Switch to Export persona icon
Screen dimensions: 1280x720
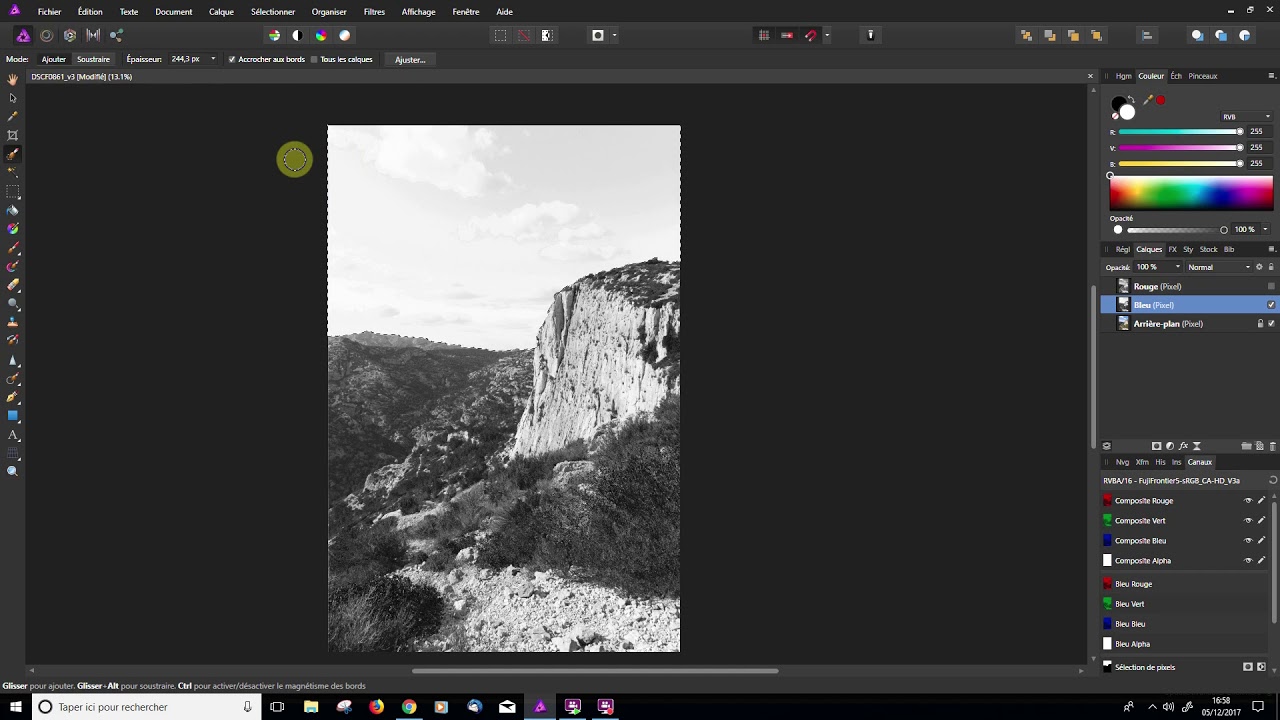[x=117, y=35]
